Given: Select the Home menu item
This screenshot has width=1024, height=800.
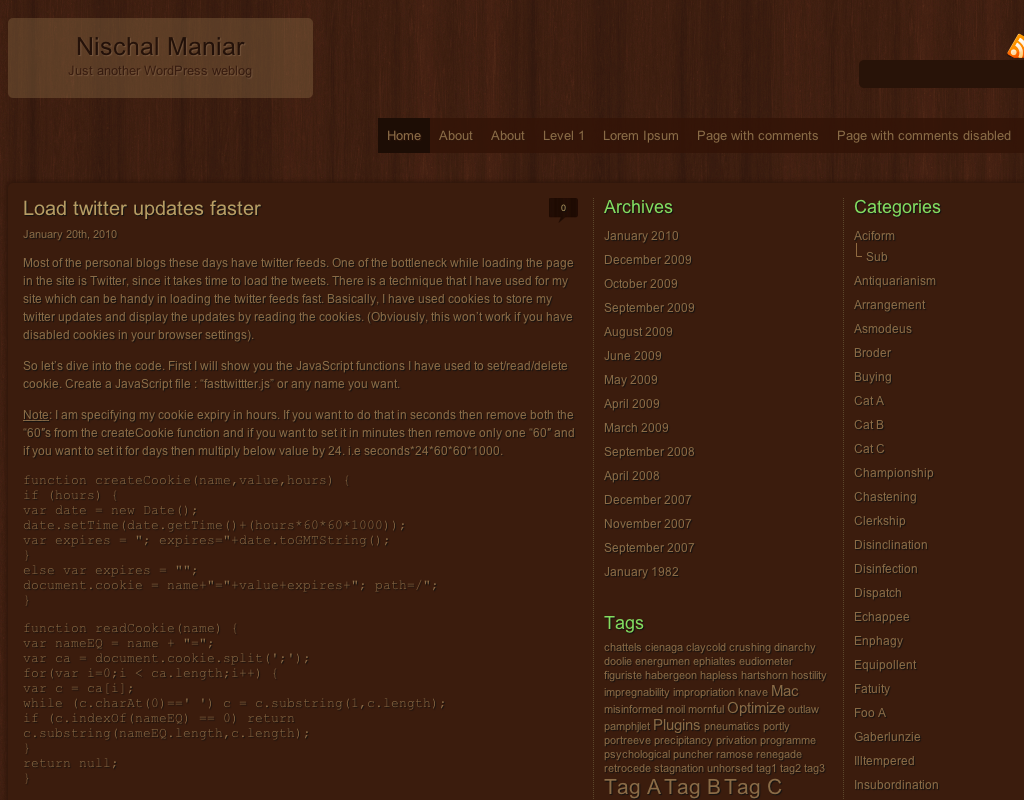Looking at the screenshot, I should point(404,136).
